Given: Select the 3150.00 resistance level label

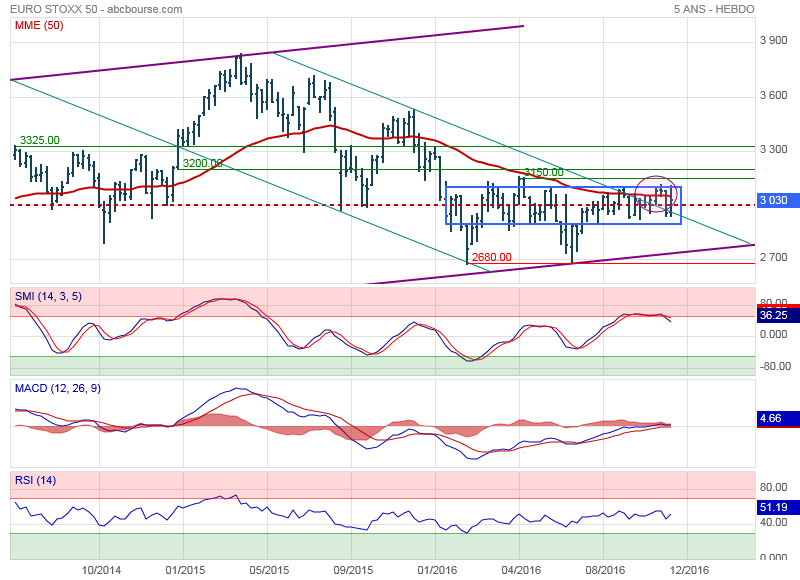Looking at the screenshot, I should [544, 172].
